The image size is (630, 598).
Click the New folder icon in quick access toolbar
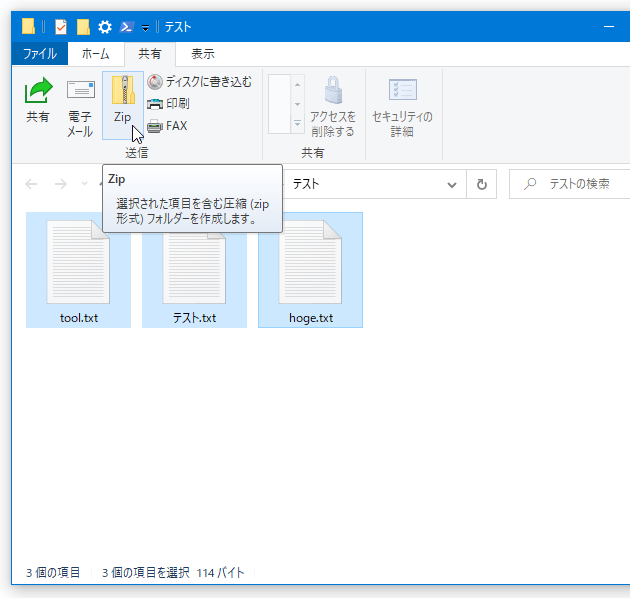coord(83,27)
